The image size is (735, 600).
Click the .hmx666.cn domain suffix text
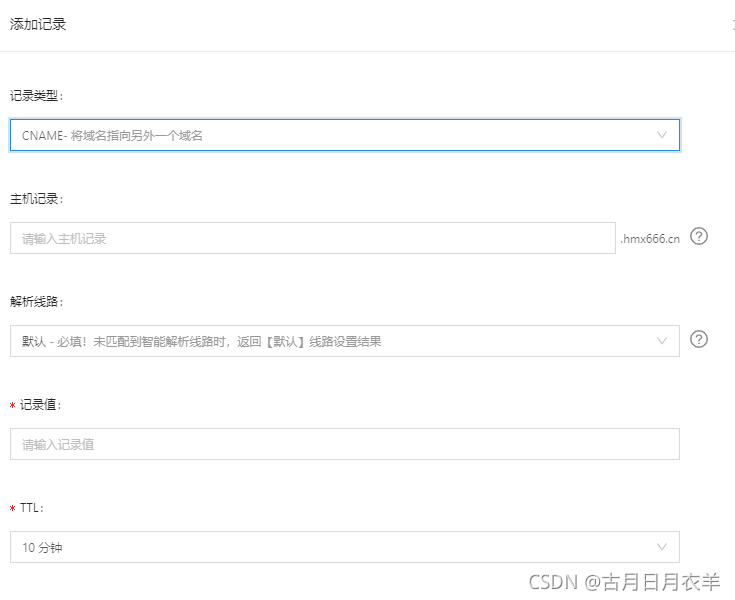tap(650, 239)
